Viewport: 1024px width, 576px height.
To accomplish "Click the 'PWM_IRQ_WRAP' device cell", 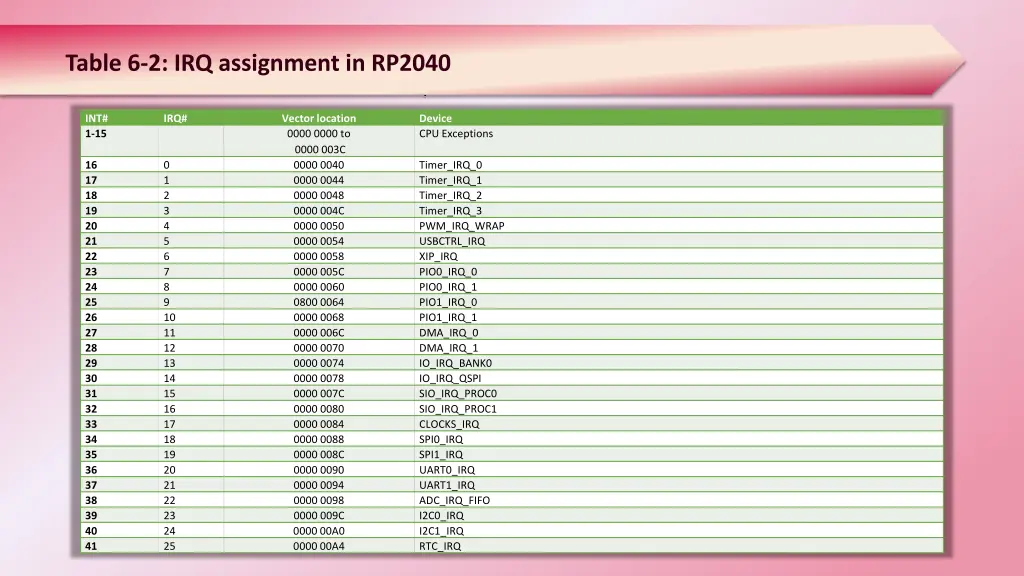I will coord(462,226).
